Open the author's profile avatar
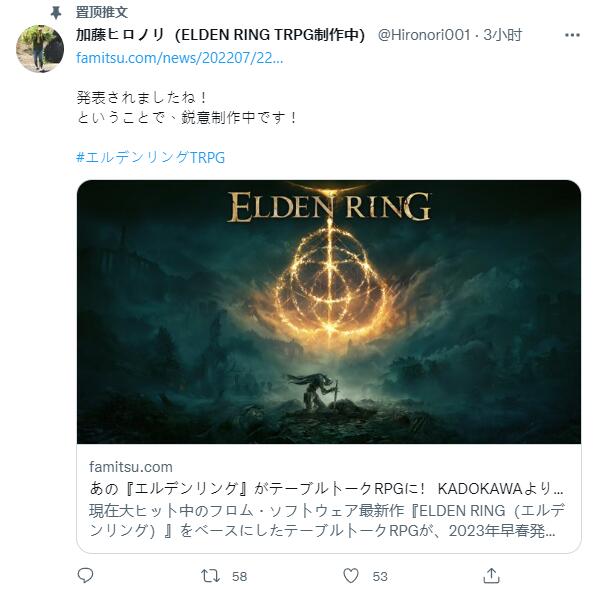The width and height of the screenshot is (596, 590). click(x=40, y=49)
